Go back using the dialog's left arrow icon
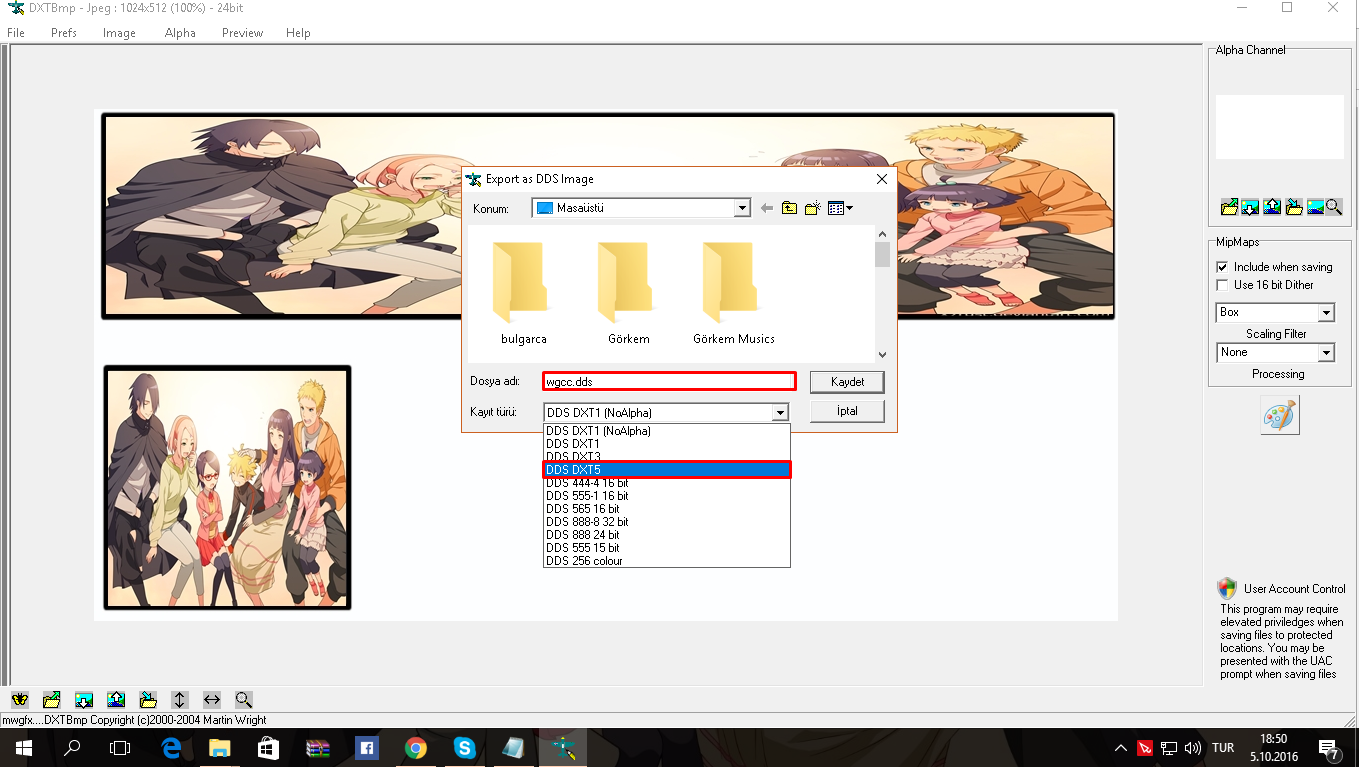 [x=767, y=208]
